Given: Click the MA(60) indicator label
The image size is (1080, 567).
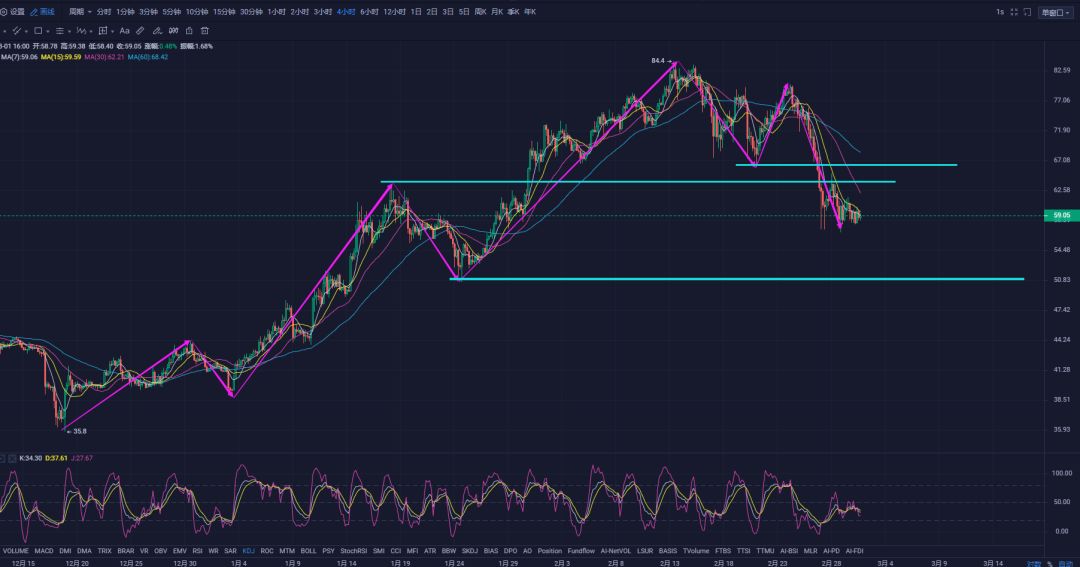Looking at the screenshot, I should coord(147,57).
